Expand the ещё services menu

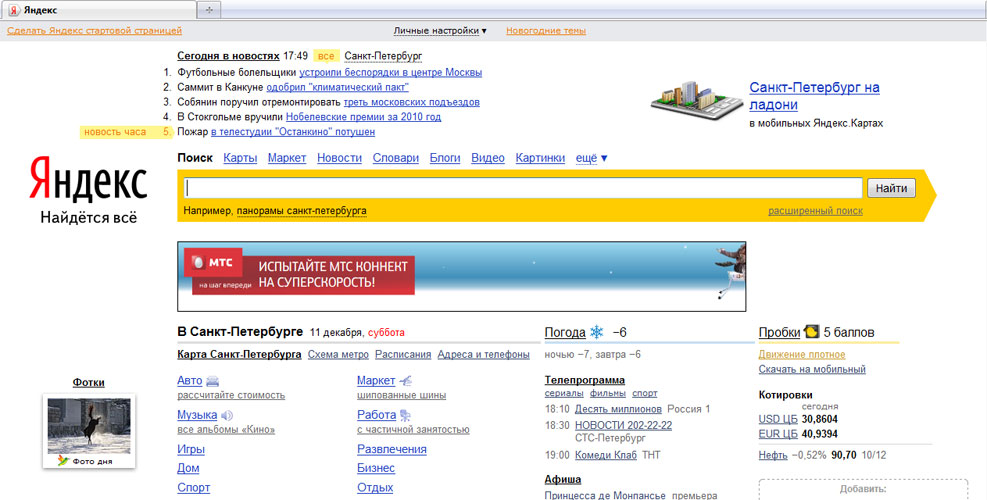[x=592, y=158]
